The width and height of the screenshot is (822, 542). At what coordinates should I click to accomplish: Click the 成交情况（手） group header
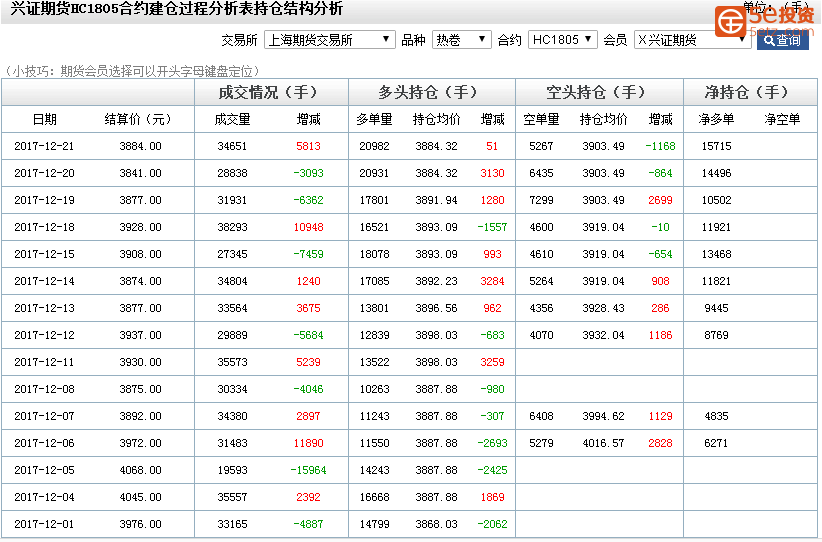pyautogui.click(x=271, y=92)
